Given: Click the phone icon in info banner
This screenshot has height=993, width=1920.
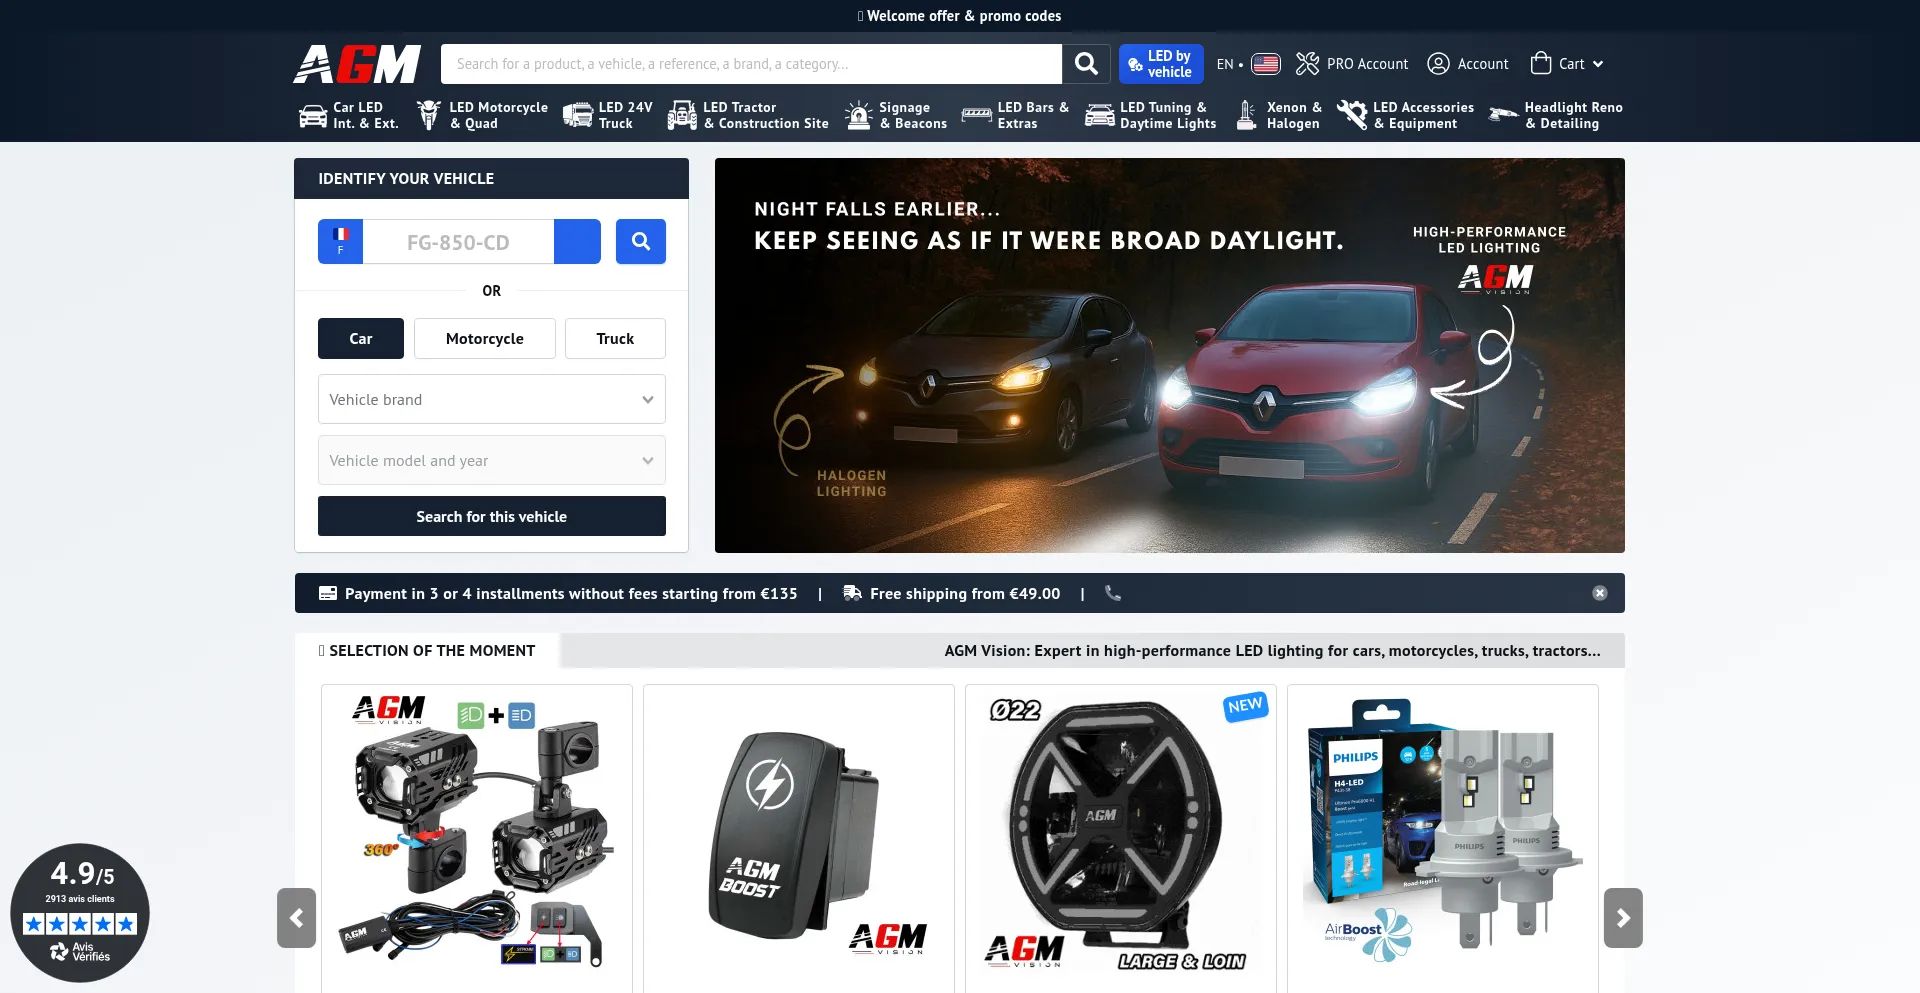Looking at the screenshot, I should tap(1113, 593).
